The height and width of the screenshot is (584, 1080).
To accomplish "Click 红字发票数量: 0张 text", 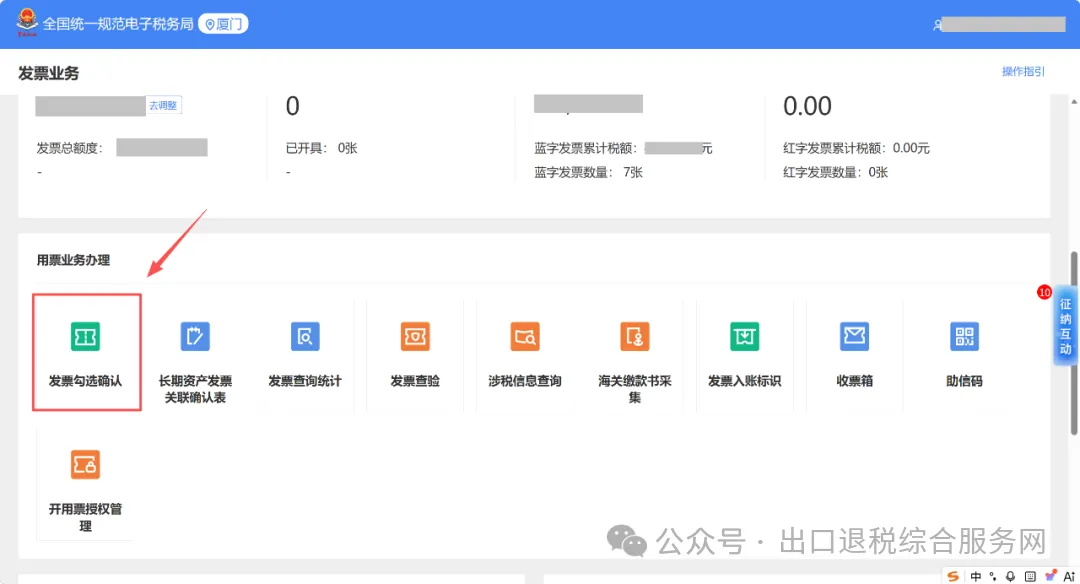I will tap(835, 172).
